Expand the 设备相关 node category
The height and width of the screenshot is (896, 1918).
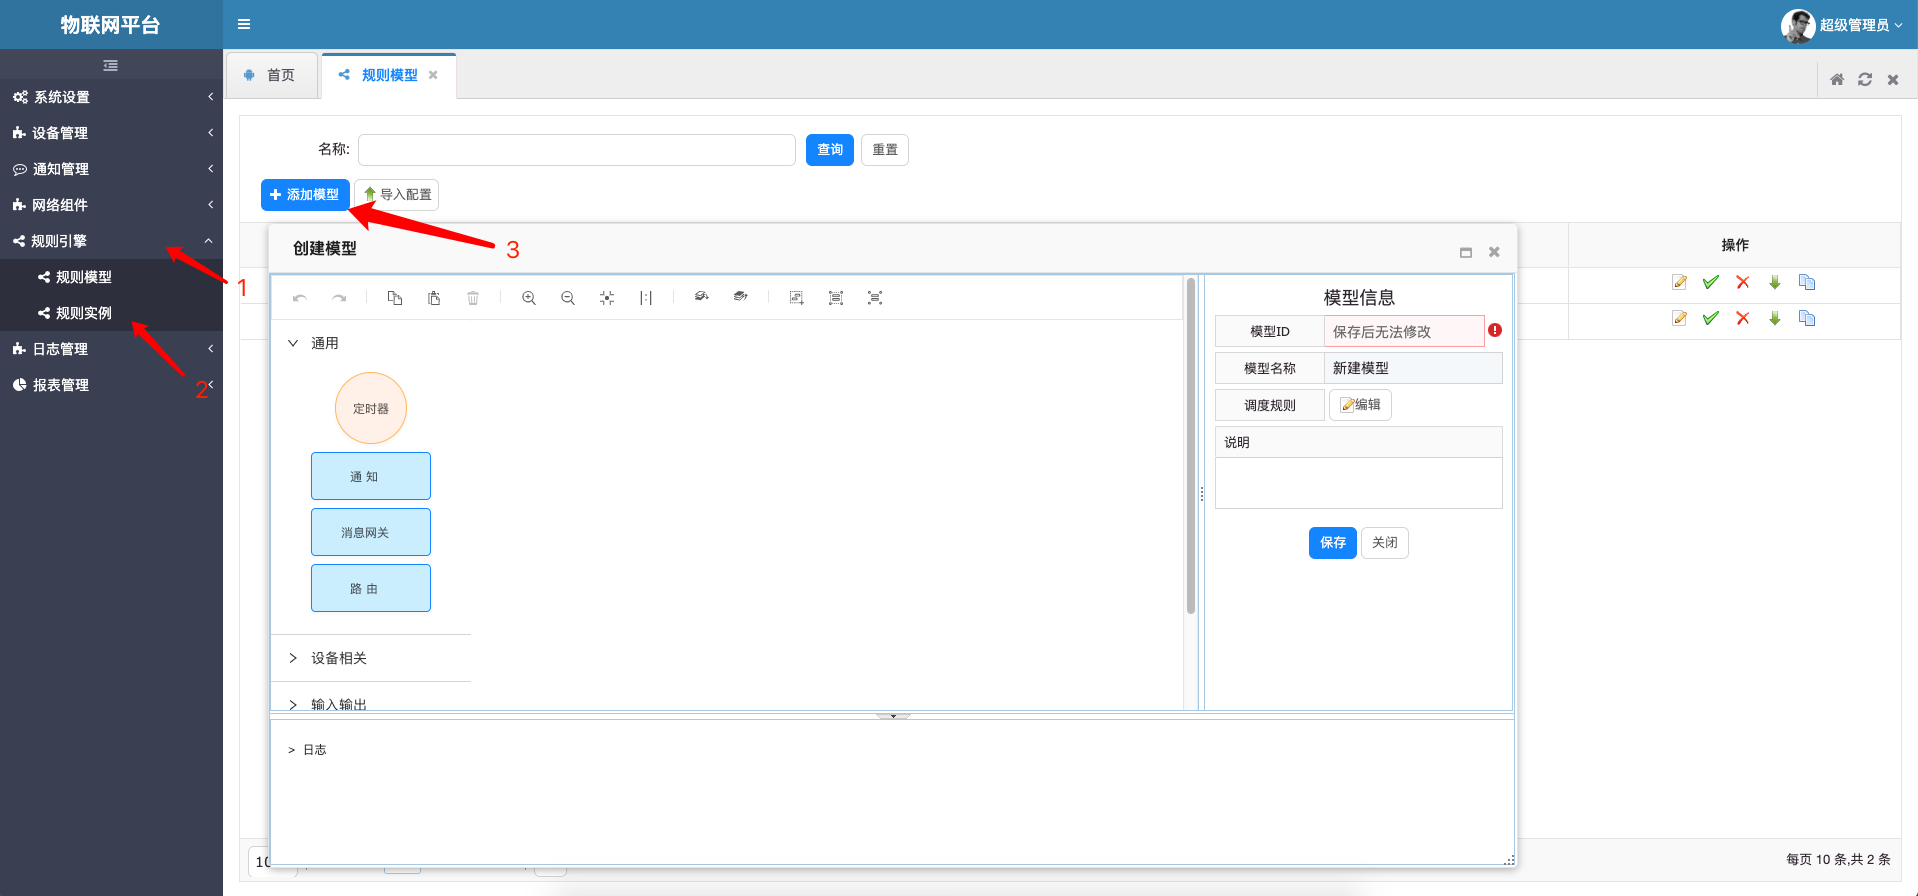coord(338,658)
